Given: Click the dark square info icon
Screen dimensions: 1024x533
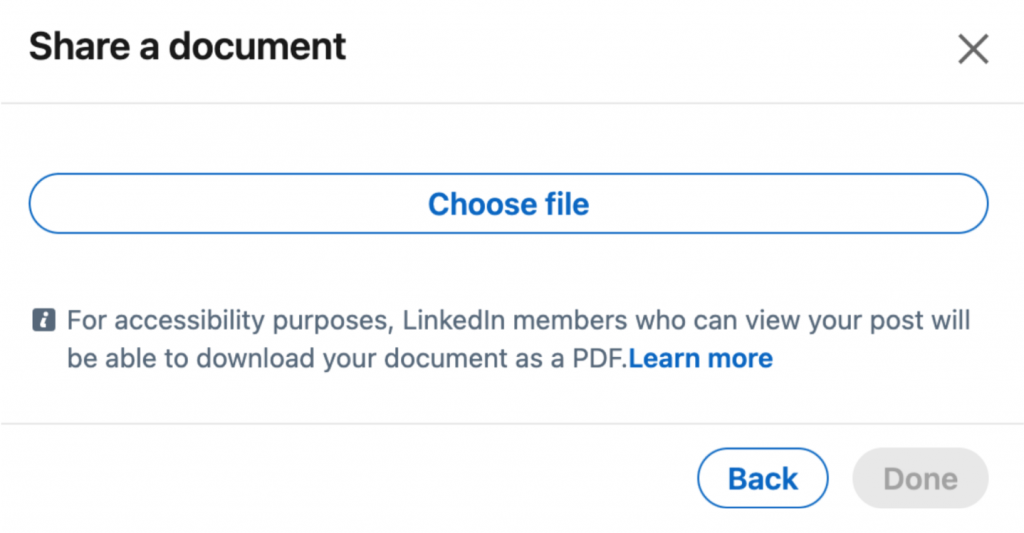Looking at the screenshot, I should pyautogui.click(x=44, y=321).
